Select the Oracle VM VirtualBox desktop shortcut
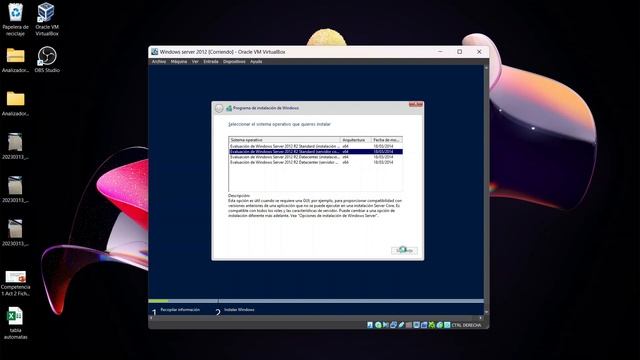Viewport: 640px width, 360px height. coord(47,19)
